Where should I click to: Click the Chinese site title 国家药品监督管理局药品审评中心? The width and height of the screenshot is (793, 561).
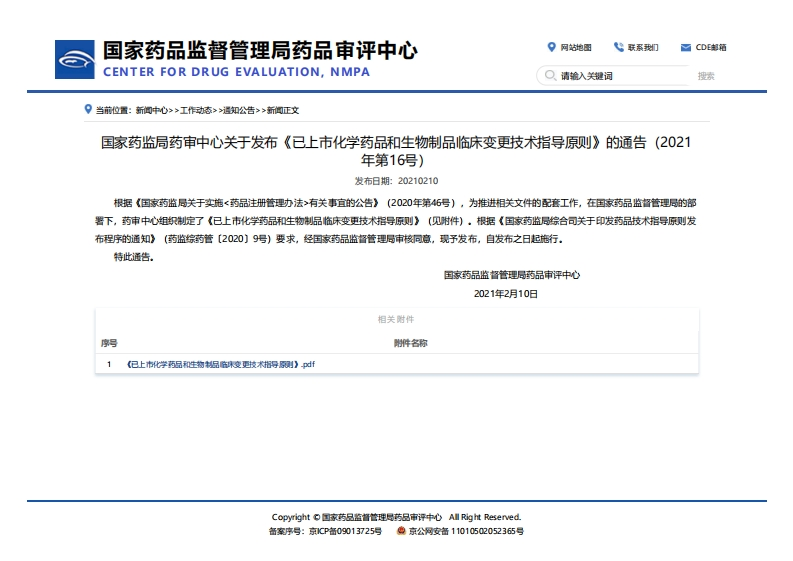(x=260, y=50)
